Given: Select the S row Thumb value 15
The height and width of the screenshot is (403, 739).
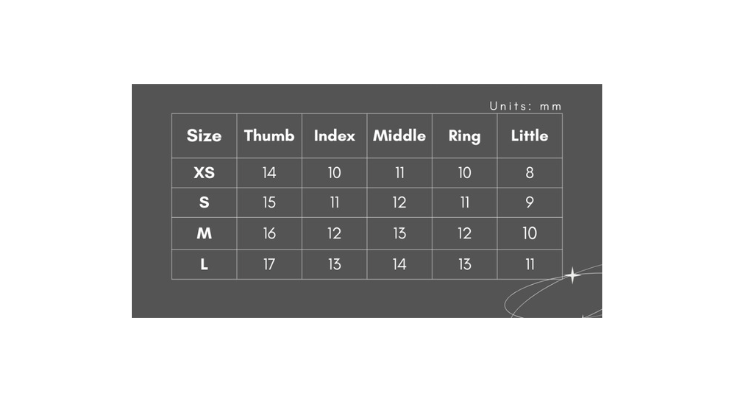Looking at the screenshot, I should (x=269, y=203).
